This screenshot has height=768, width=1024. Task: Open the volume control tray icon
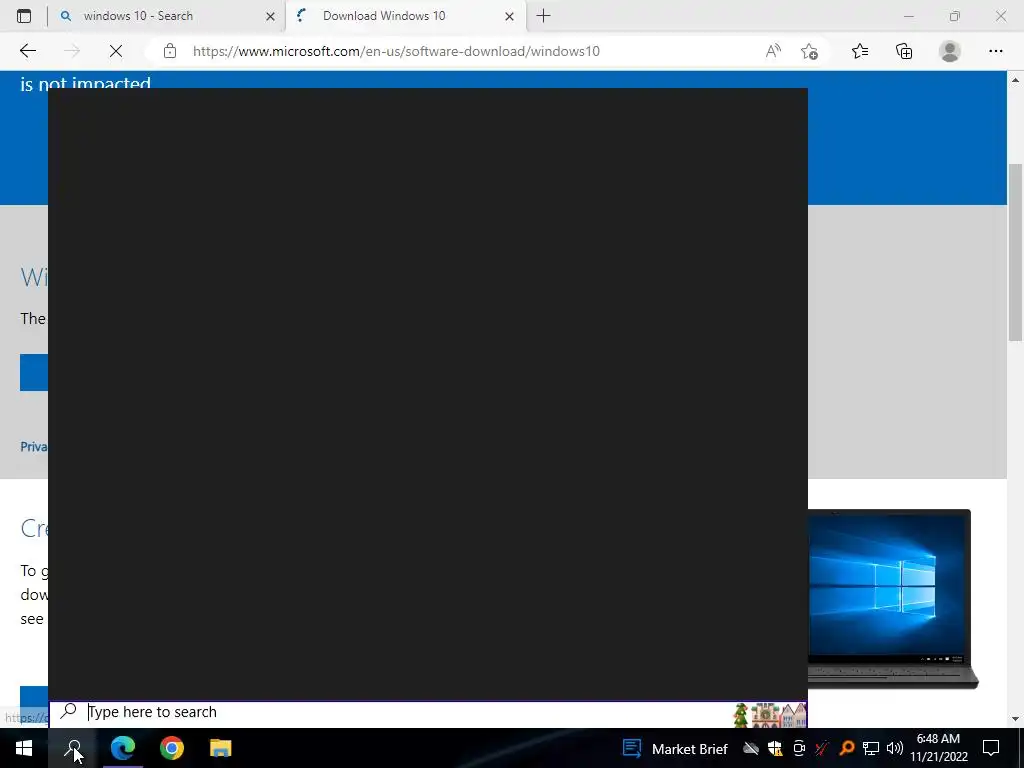(895, 748)
